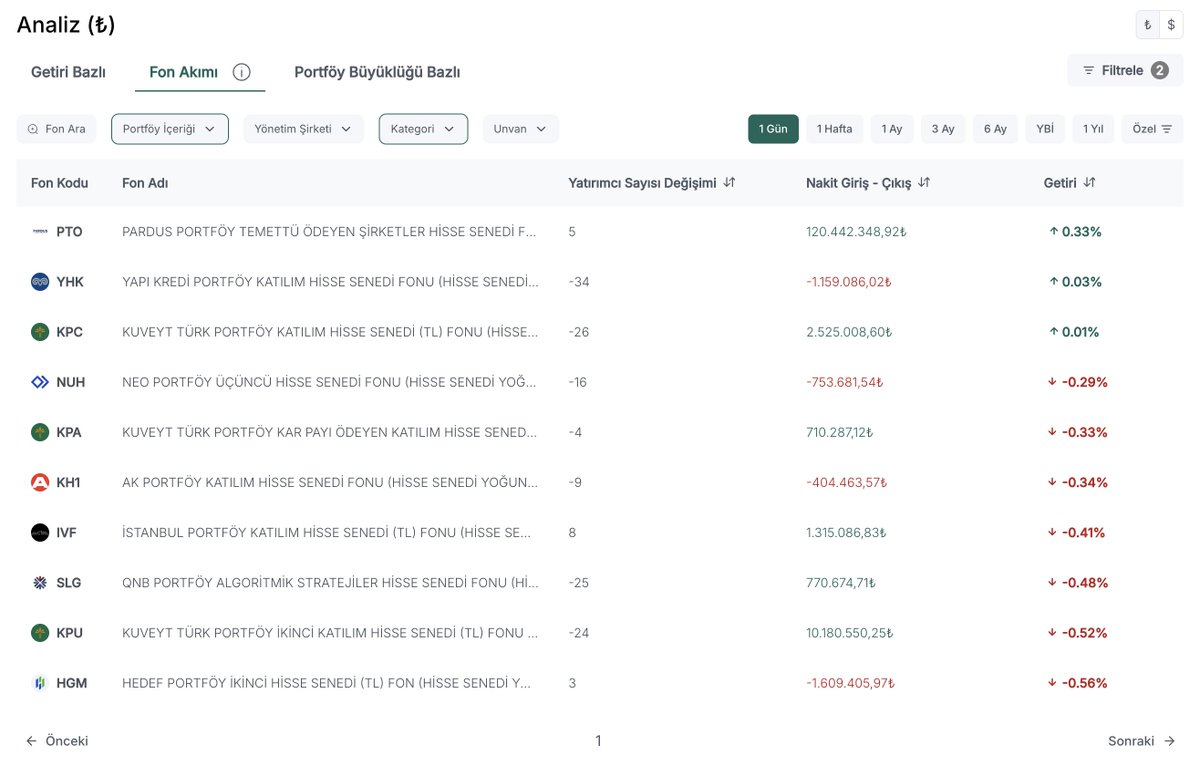Viewport: 1200px width, 766px height.
Task: Click the PTO fund logo
Action: pyautogui.click(x=40, y=232)
